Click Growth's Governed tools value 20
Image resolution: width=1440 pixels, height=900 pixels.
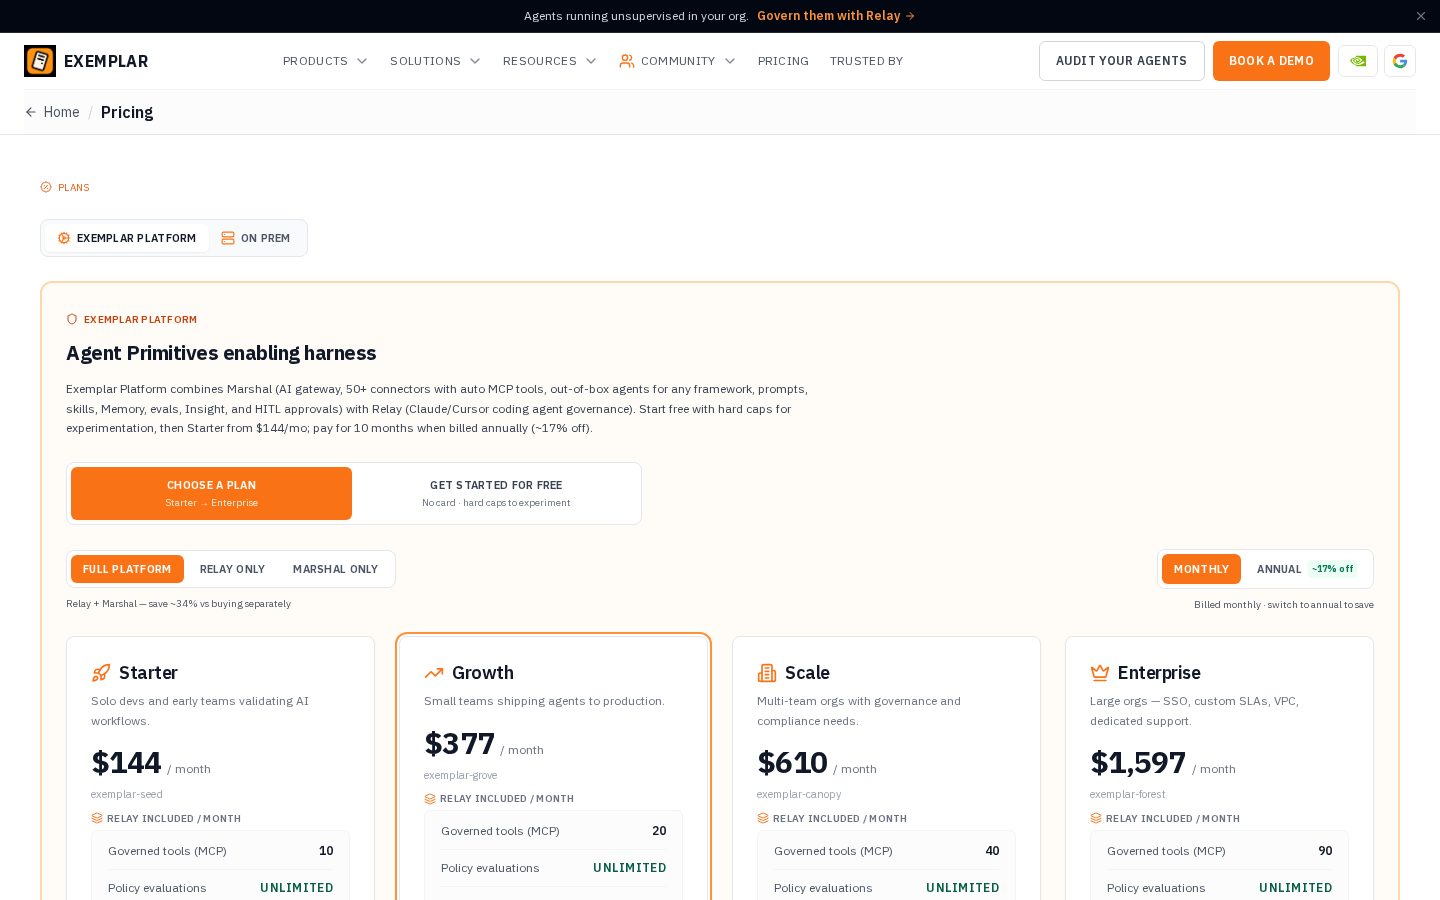[x=659, y=831]
